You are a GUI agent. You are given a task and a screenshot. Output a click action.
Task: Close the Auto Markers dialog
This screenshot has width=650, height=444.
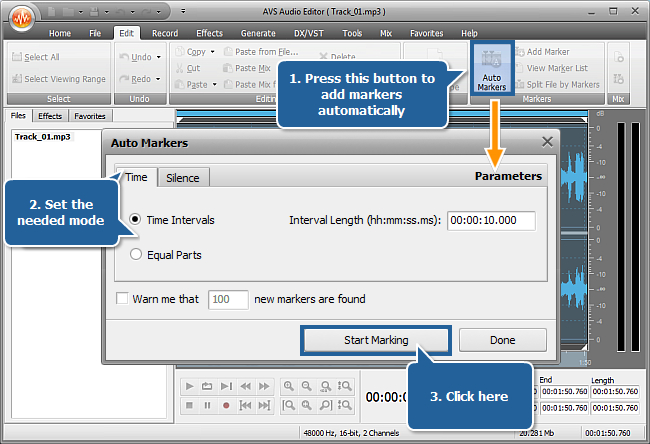tap(547, 142)
